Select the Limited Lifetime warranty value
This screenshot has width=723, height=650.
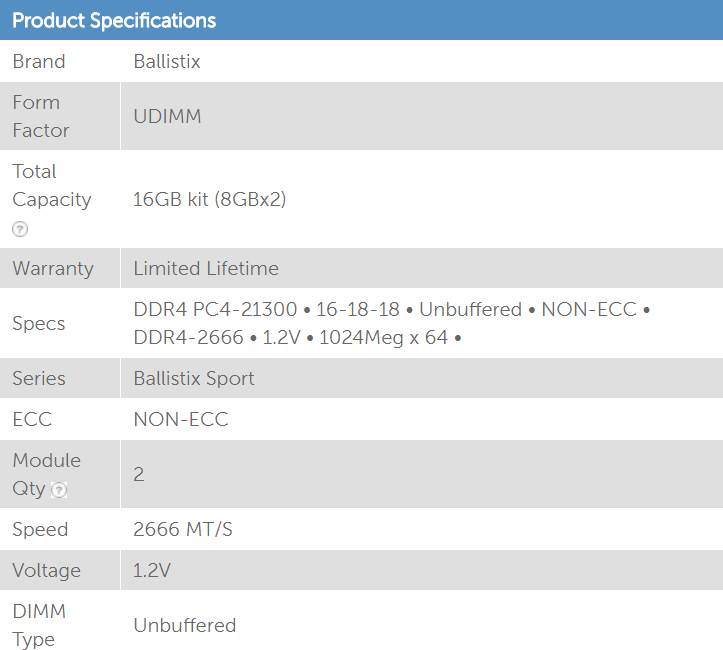[206, 269]
